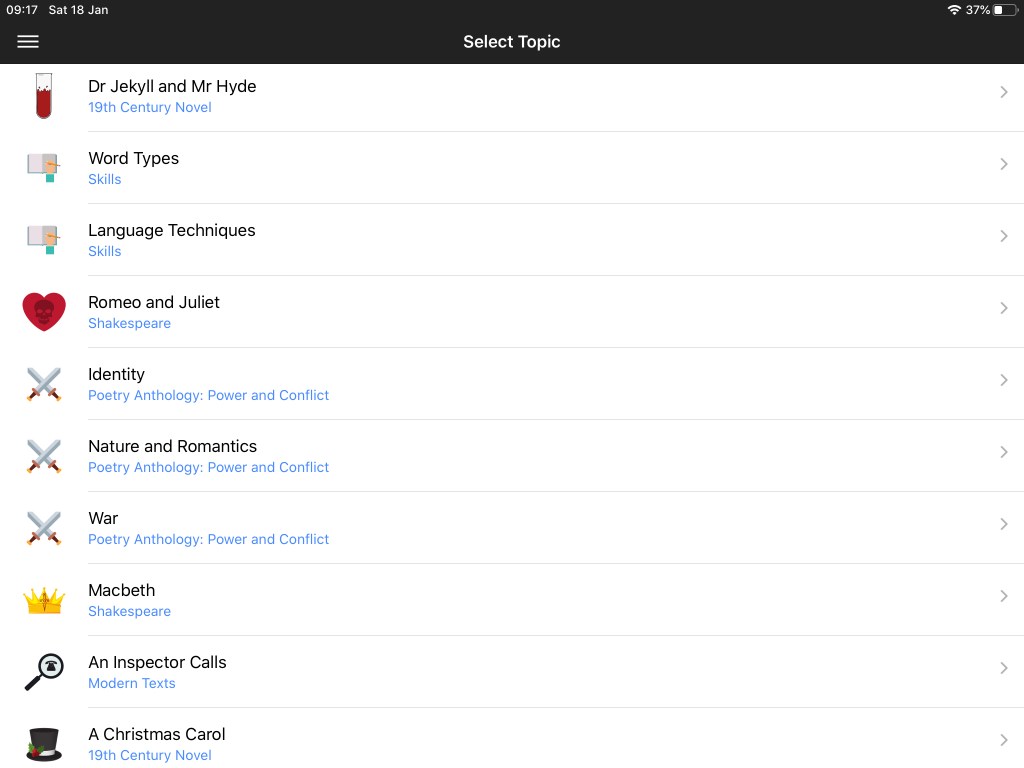Select the Romeo and Juliet topic

[x=154, y=302]
